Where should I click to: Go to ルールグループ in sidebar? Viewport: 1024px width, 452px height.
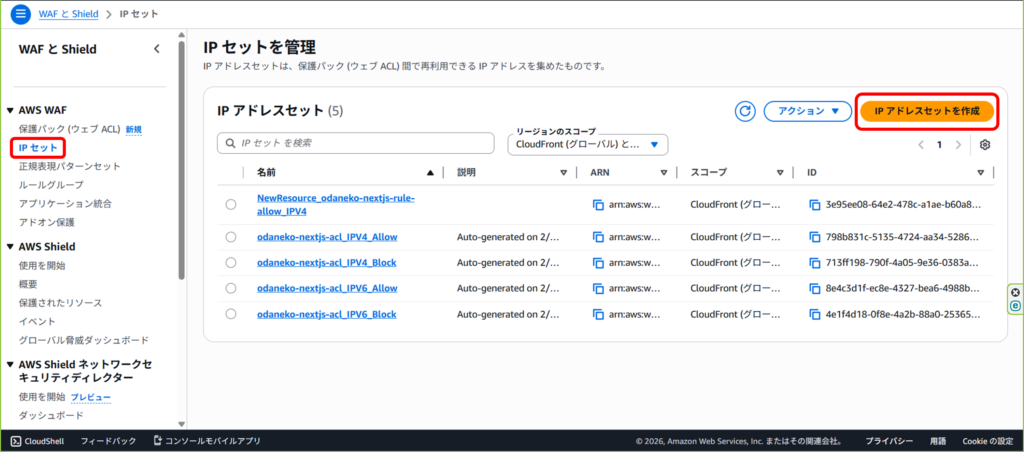click(51, 185)
